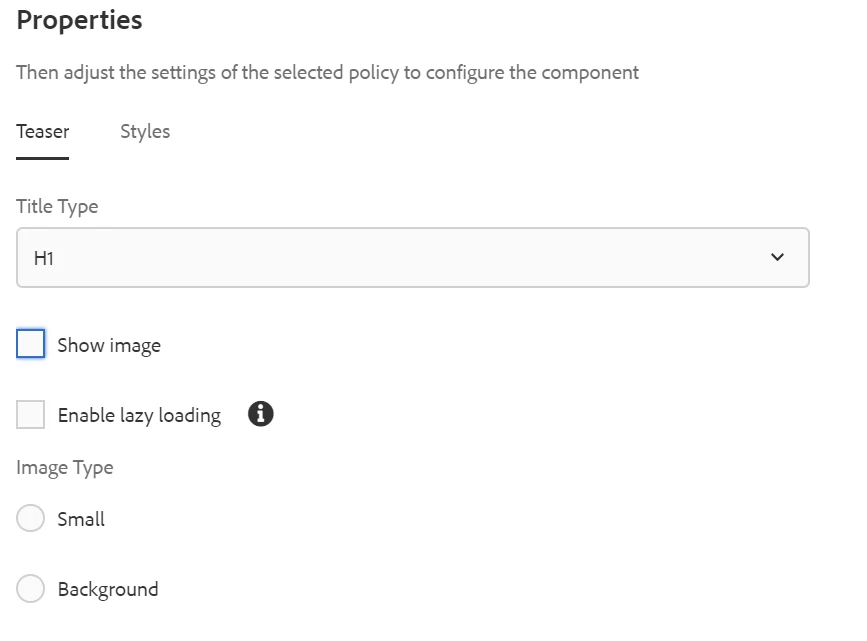Tick the Show image checkbox
867x641 pixels.
coord(31,345)
